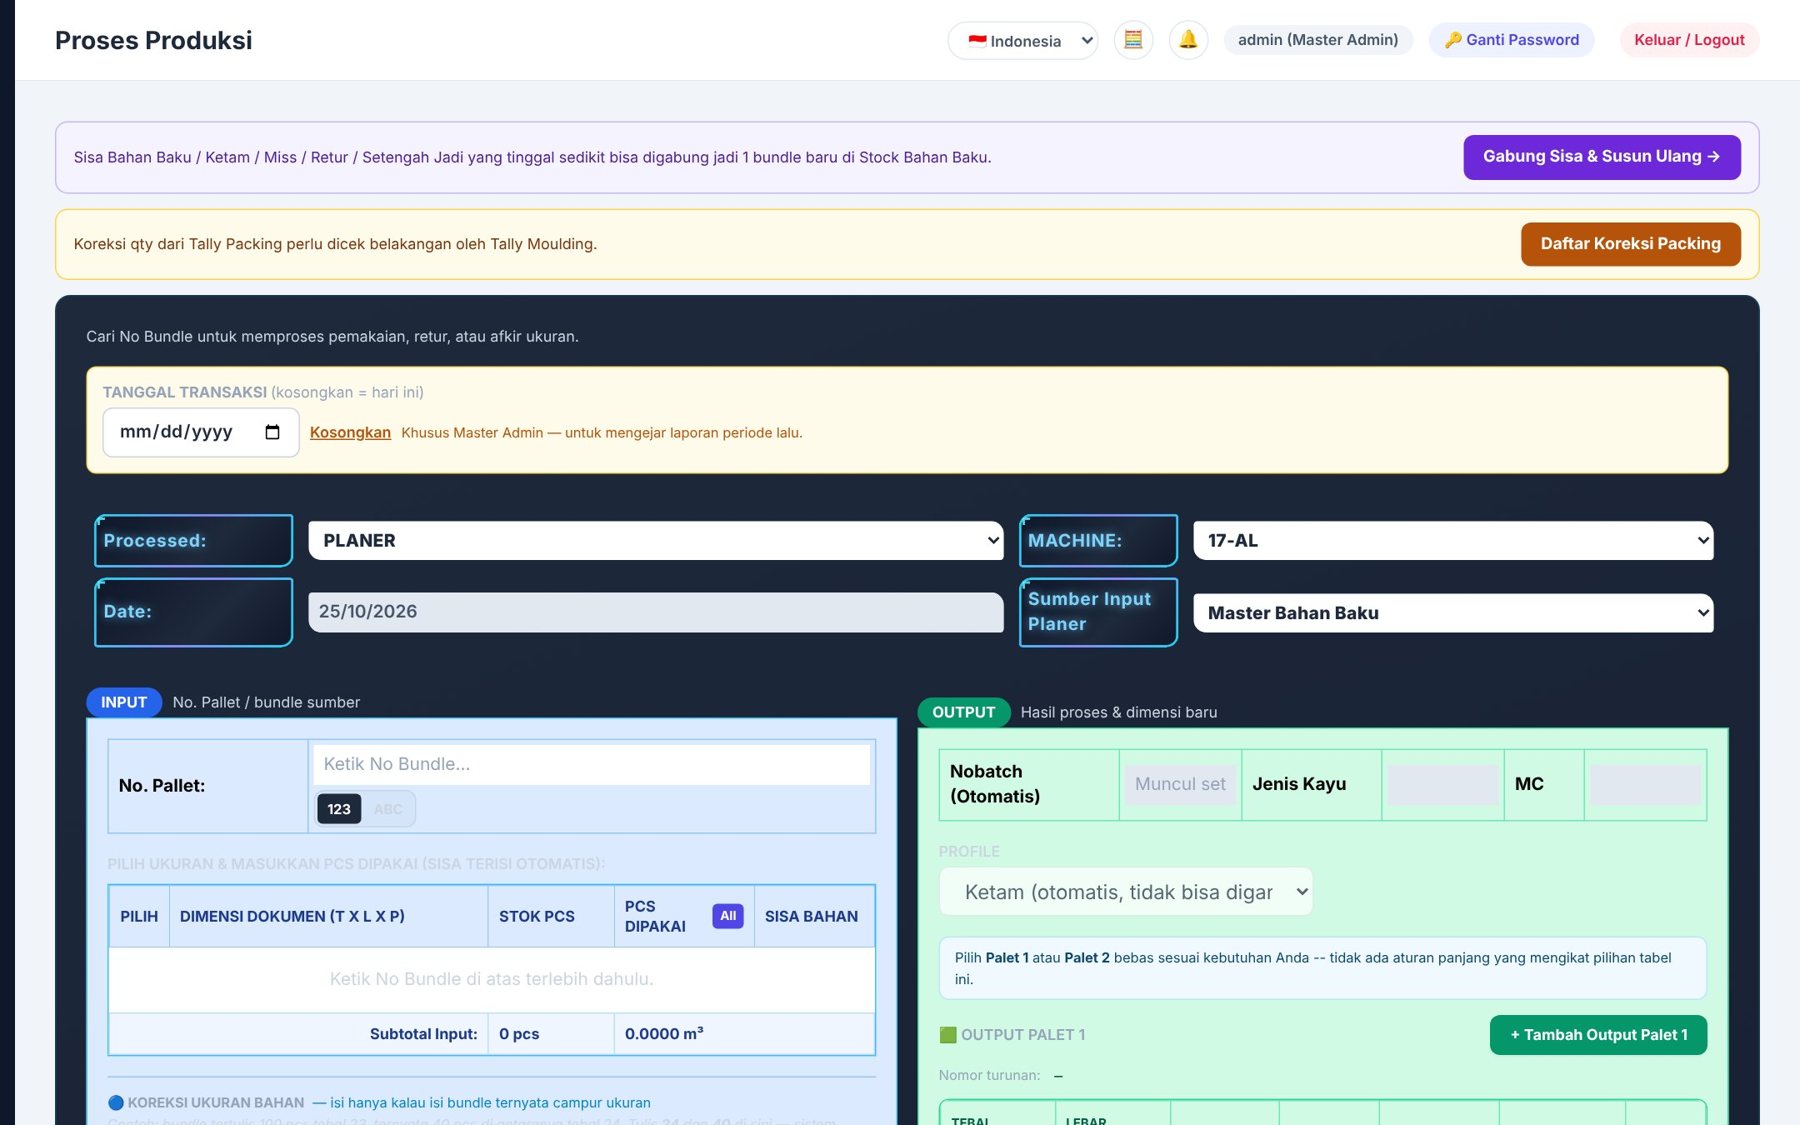Click the MC value field
The height and width of the screenshot is (1125, 1800).
(x=1645, y=784)
